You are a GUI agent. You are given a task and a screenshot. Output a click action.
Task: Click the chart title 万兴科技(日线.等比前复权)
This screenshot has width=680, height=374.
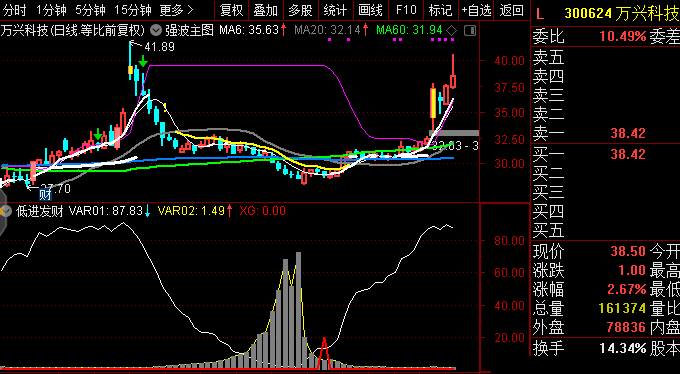(72, 31)
